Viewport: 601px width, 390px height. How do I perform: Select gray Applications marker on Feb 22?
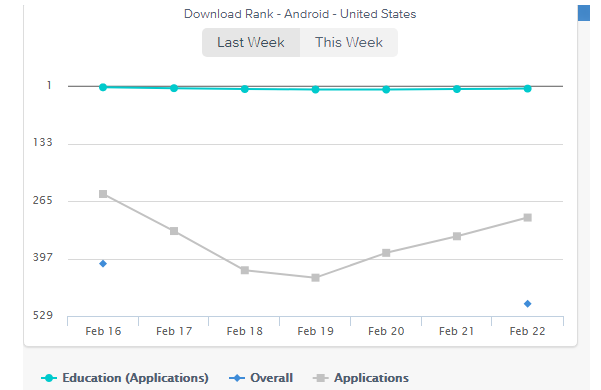[x=528, y=218]
